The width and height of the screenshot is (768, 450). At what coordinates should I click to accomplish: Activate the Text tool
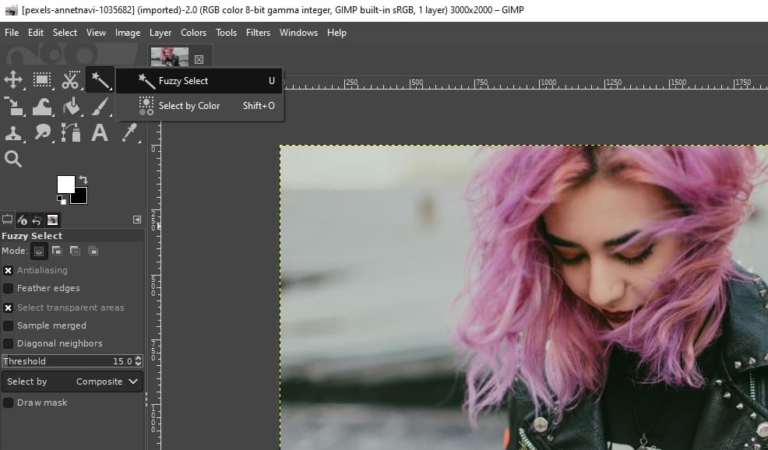click(x=99, y=132)
